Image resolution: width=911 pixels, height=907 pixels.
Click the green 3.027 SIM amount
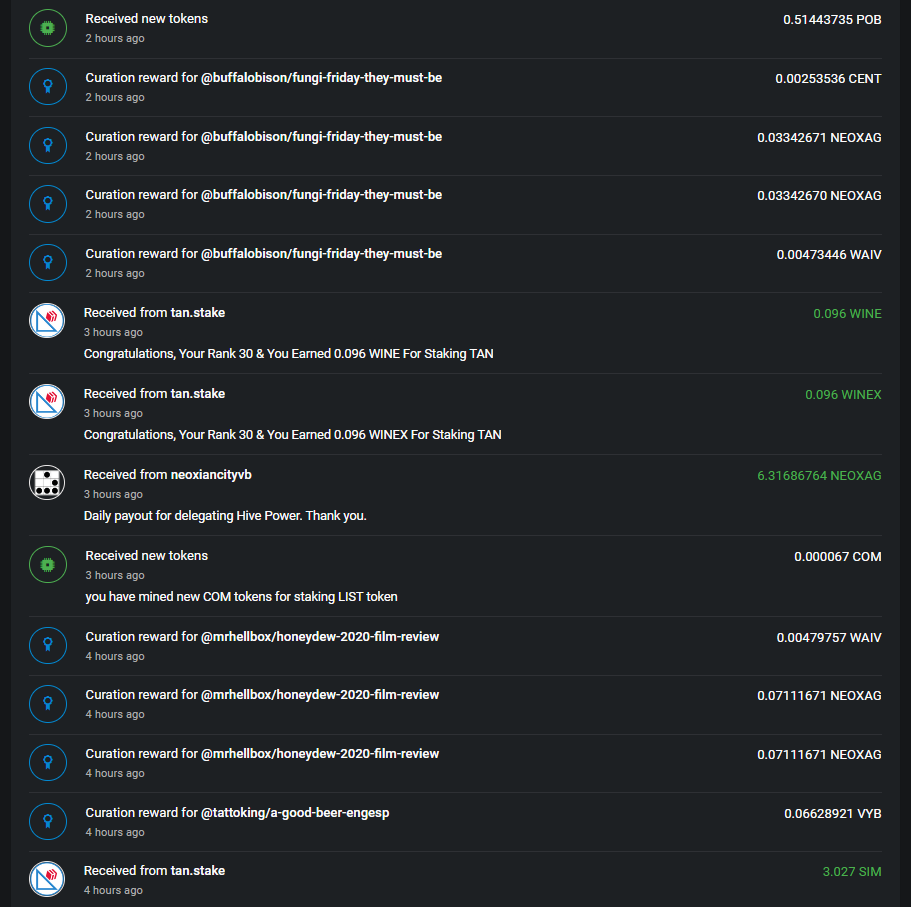[x=852, y=872]
